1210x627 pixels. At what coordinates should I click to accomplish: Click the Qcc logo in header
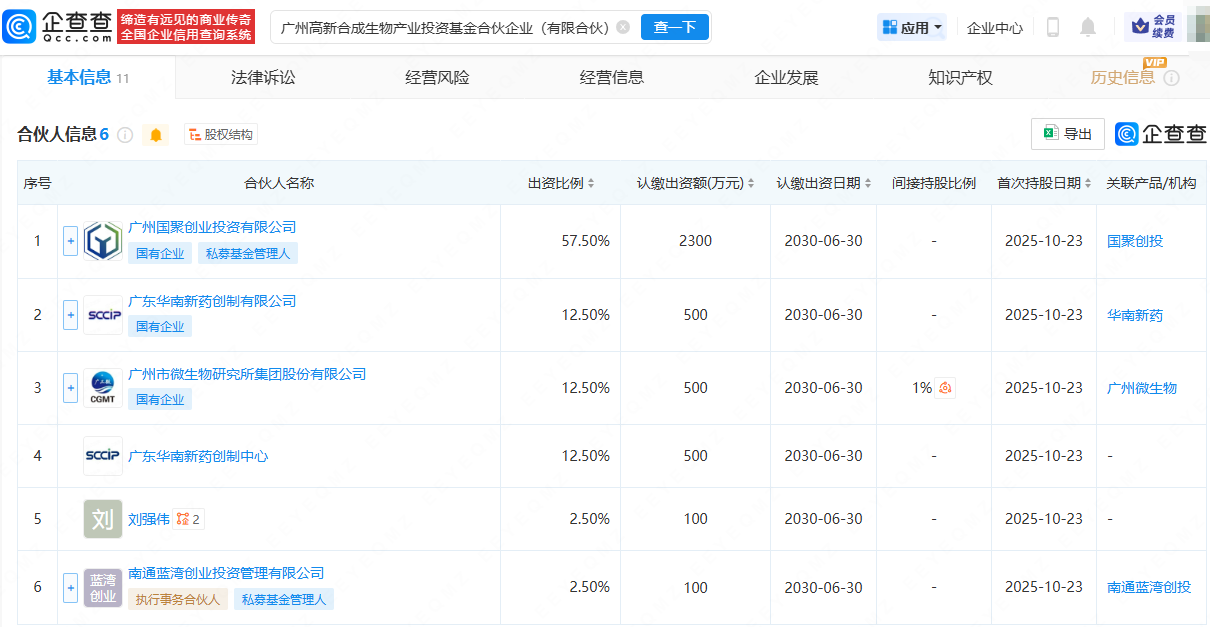tap(58, 27)
